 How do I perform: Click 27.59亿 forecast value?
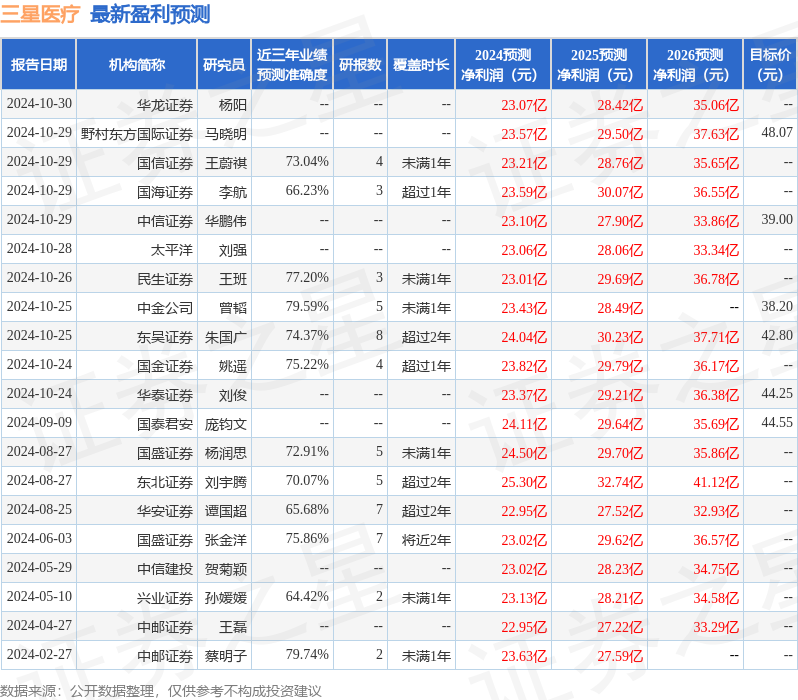point(620,656)
